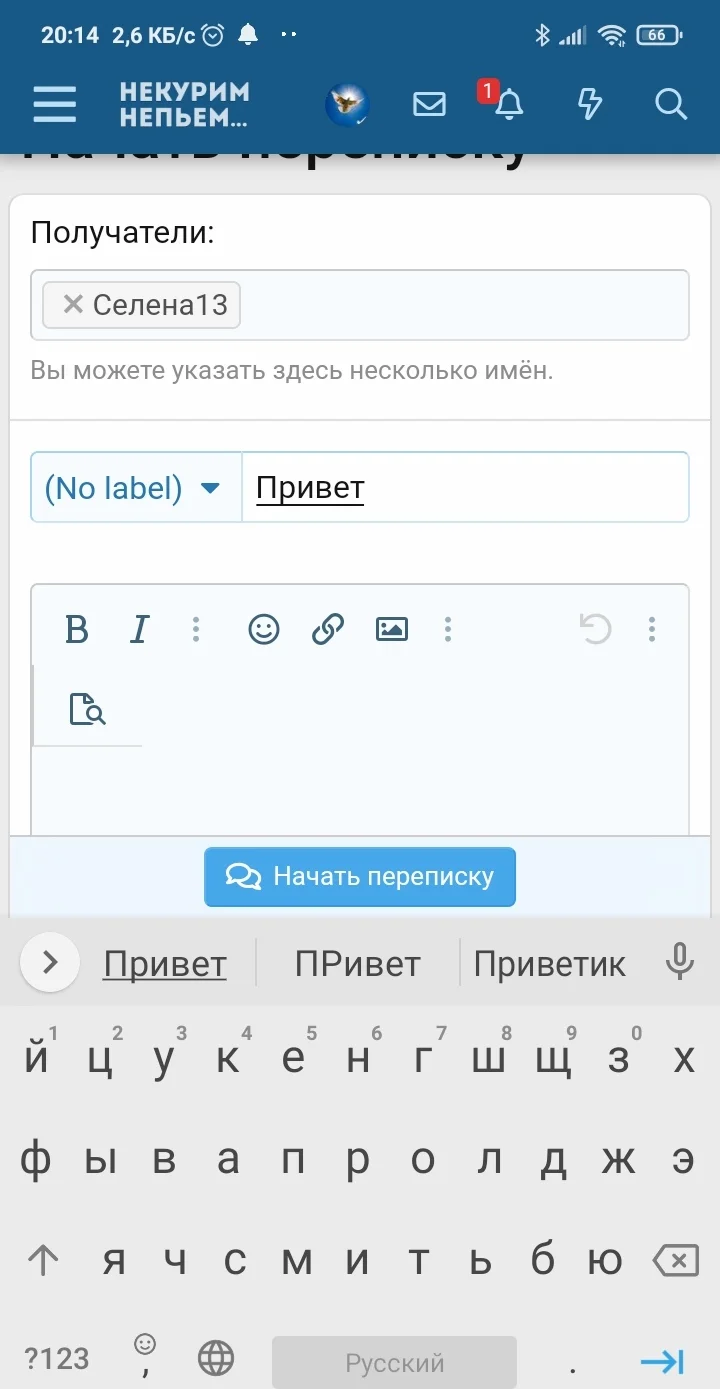Open the notifications bell with badge
Viewport: 720px width, 1389px height.
tap(508, 104)
